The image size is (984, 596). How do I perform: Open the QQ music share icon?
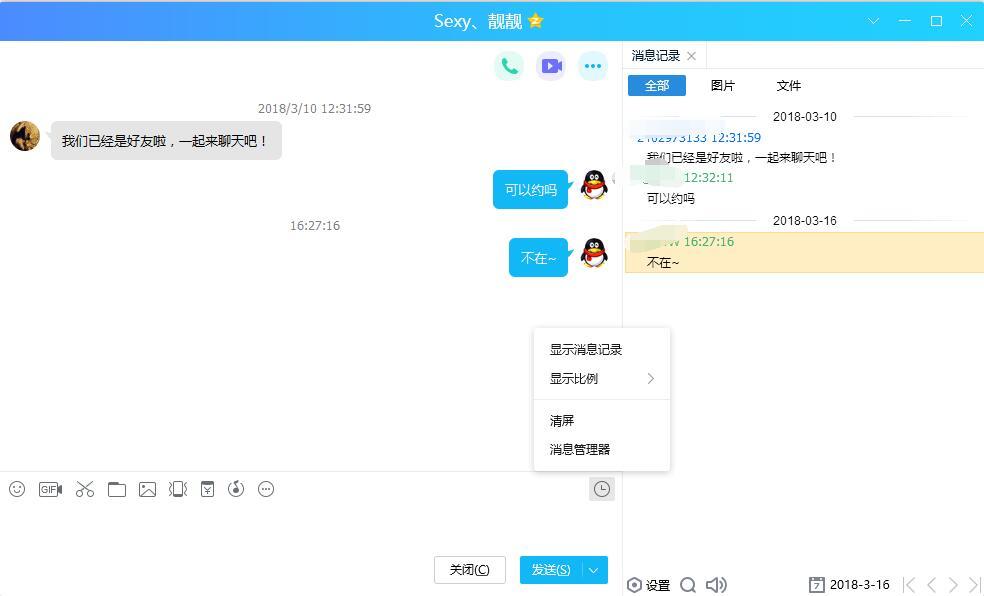[x=236, y=489]
